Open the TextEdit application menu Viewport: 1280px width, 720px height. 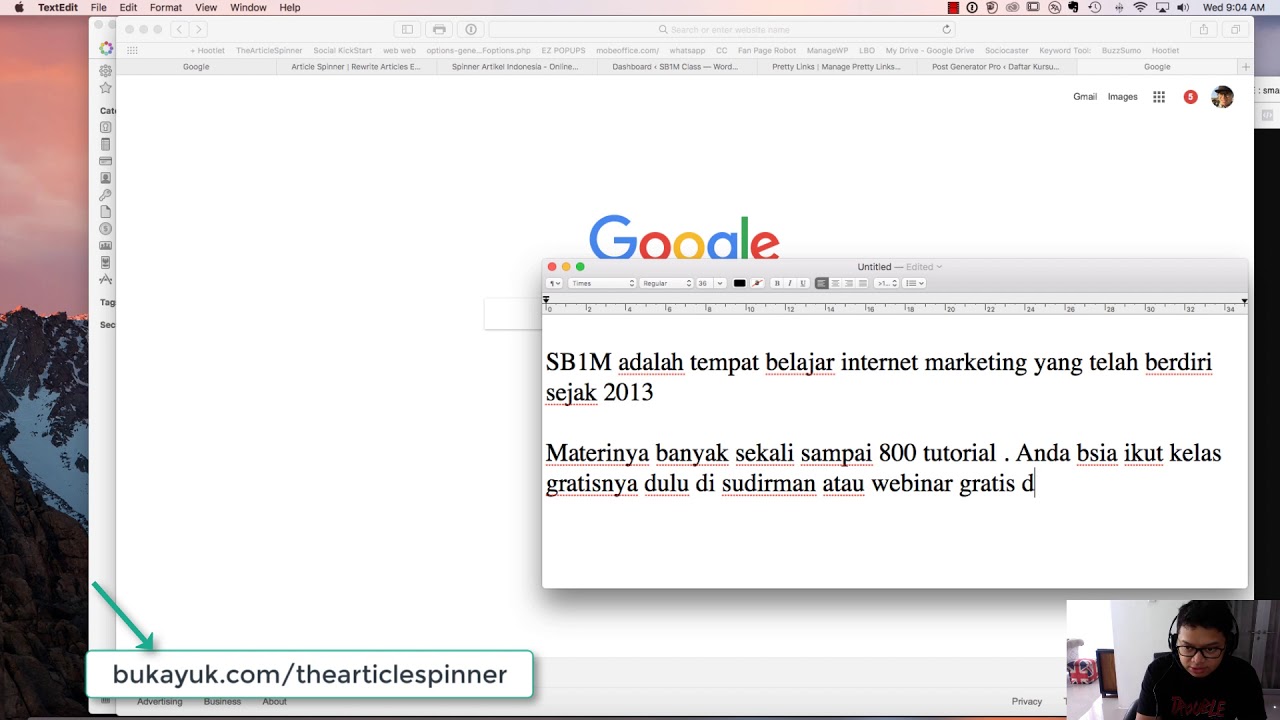(58, 7)
